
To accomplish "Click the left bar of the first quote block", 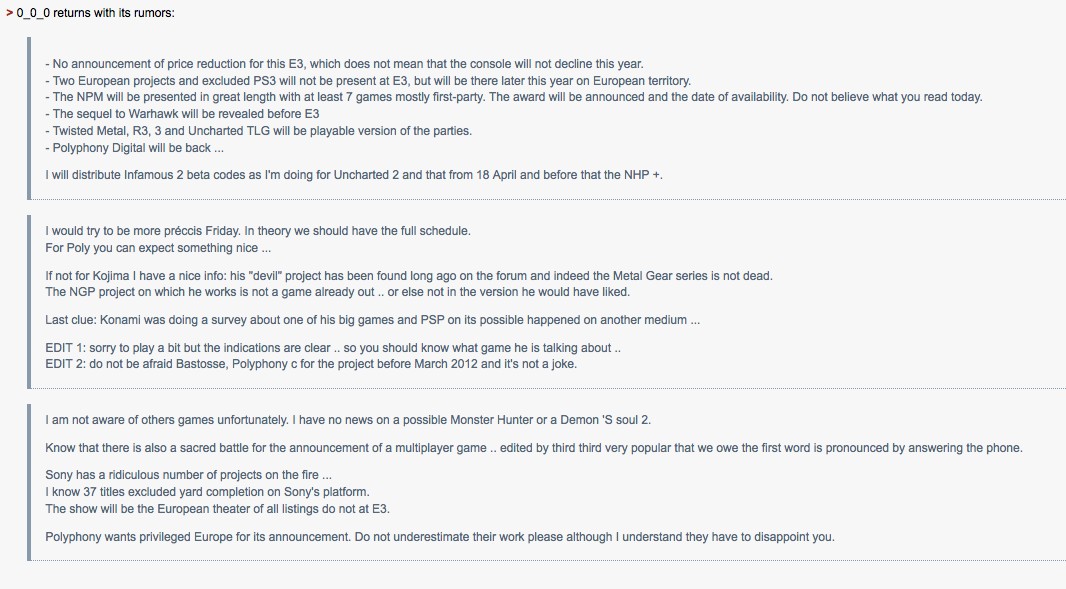I will pos(29,118).
